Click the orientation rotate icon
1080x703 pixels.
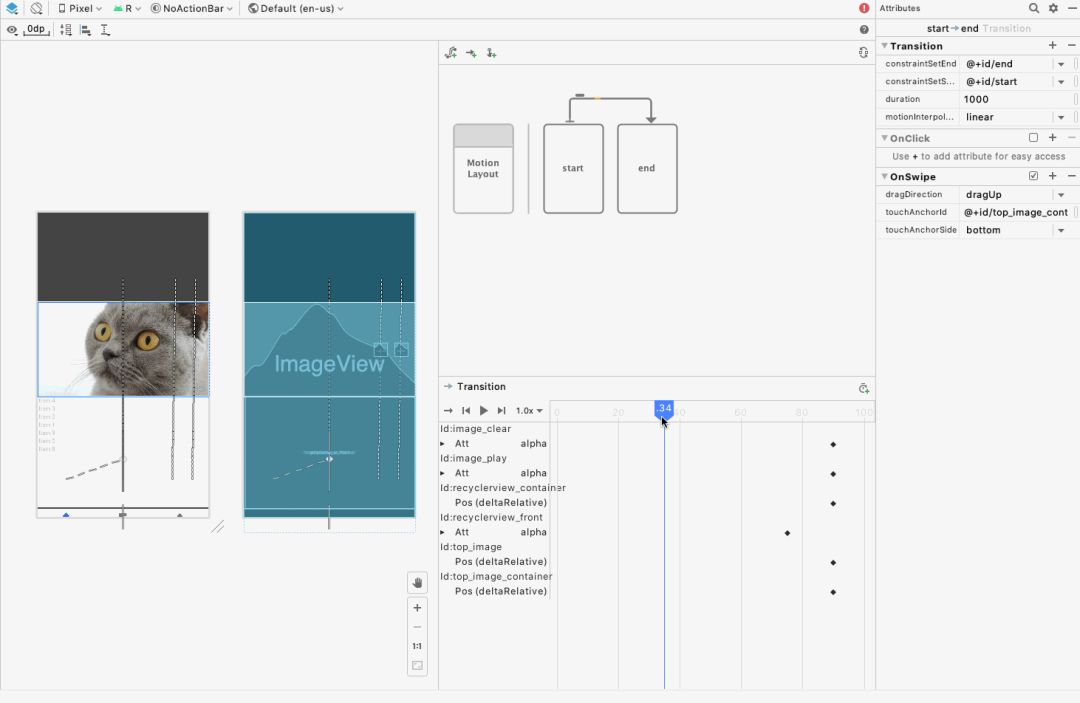click(x=37, y=8)
